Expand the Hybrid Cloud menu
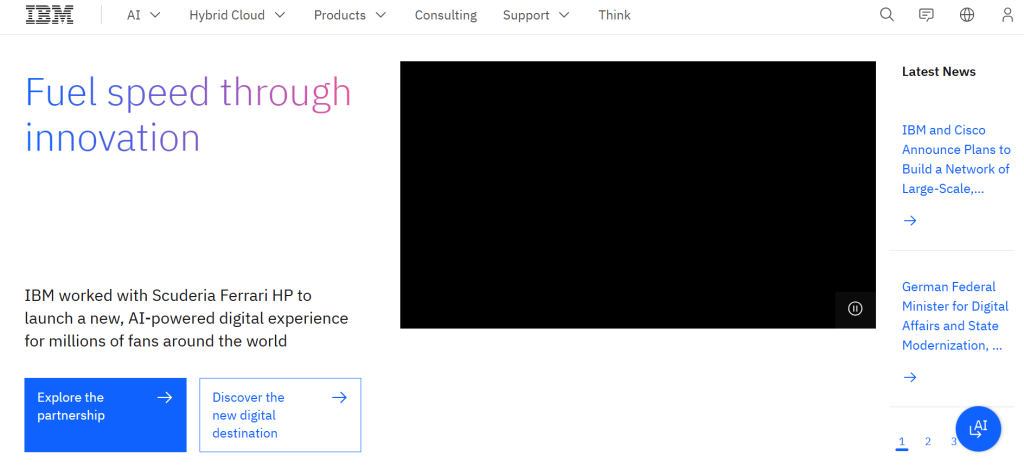 (x=237, y=15)
